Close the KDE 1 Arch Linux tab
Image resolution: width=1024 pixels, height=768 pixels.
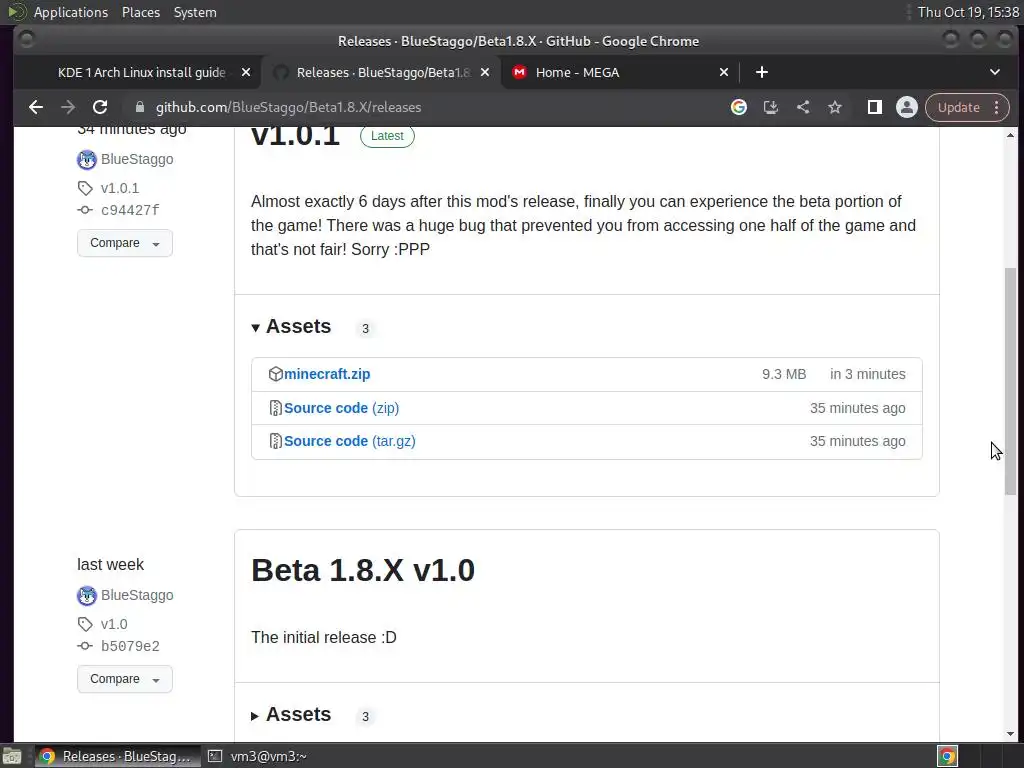tap(246, 72)
